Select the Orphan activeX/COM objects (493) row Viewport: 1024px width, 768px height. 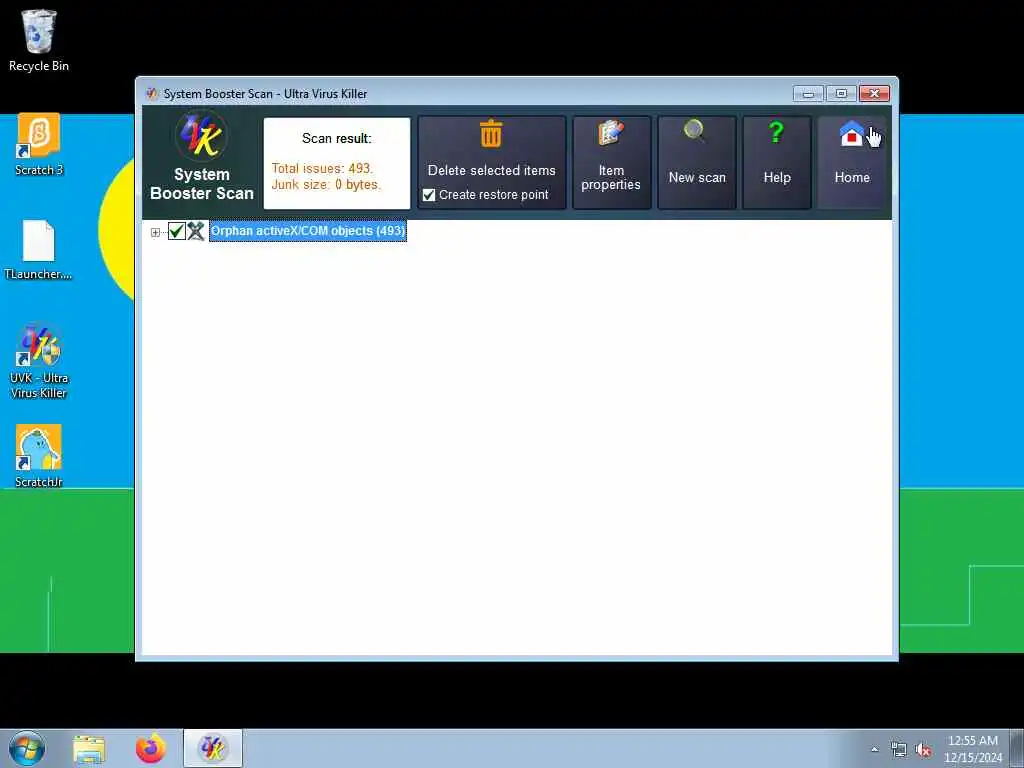pyautogui.click(x=308, y=231)
